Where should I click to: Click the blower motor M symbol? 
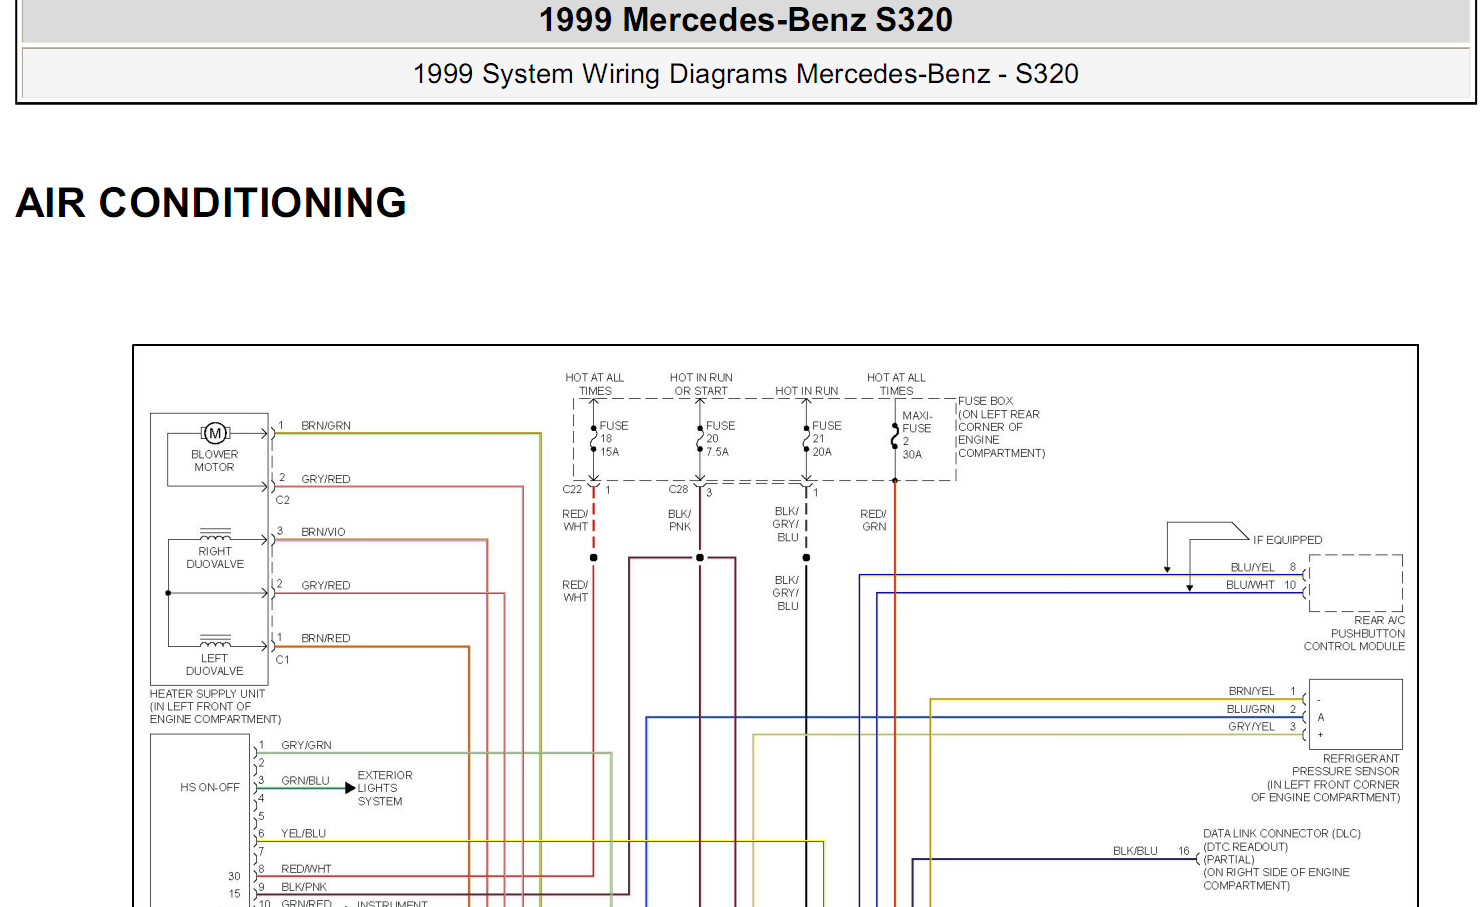(215, 433)
